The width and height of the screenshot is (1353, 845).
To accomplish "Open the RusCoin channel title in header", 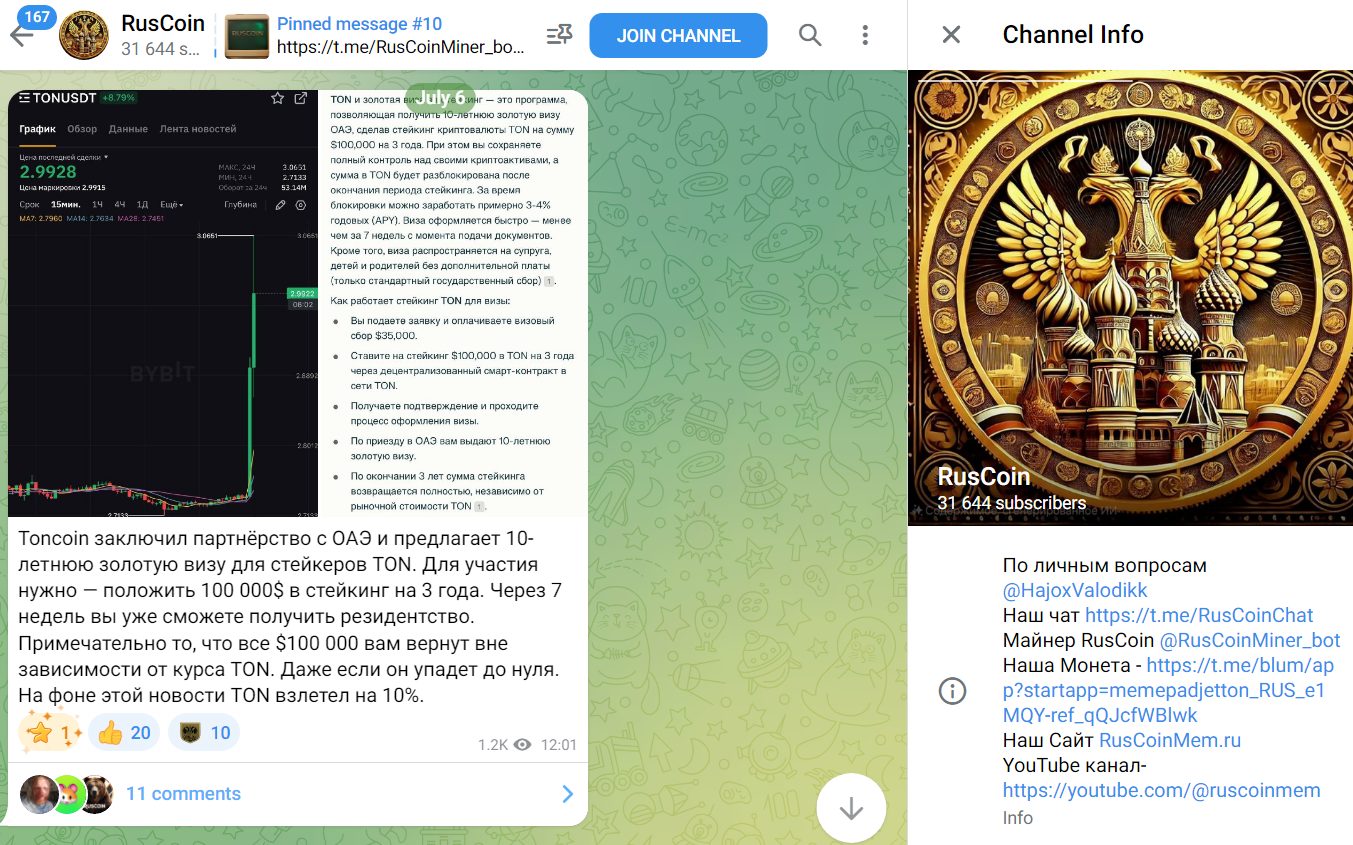I will point(163,23).
